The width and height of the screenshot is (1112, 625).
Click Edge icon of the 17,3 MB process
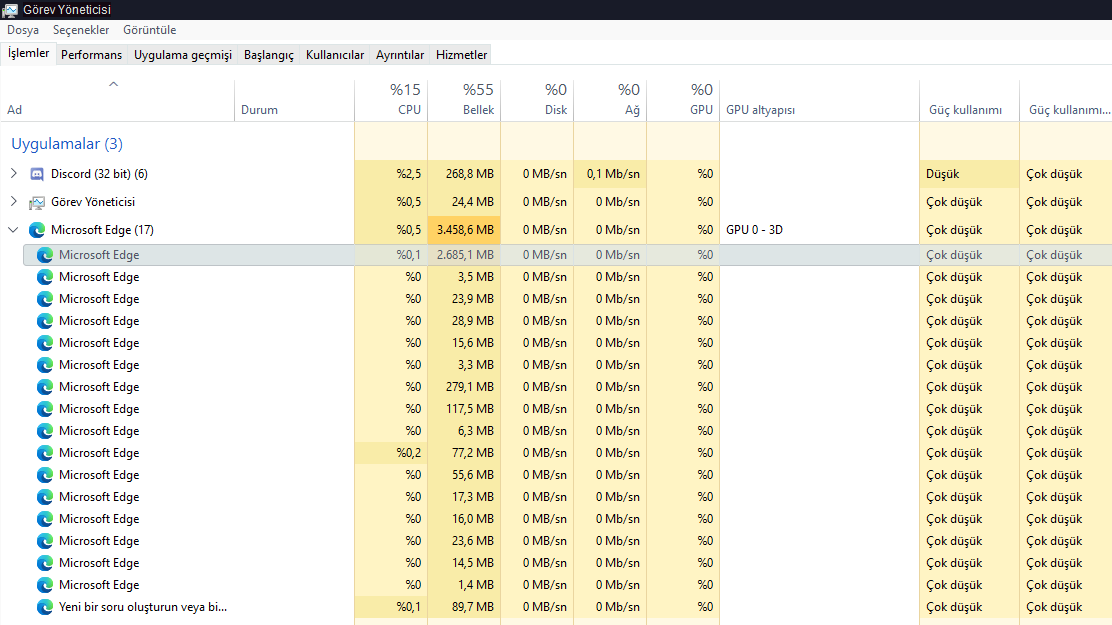tap(45, 497)
